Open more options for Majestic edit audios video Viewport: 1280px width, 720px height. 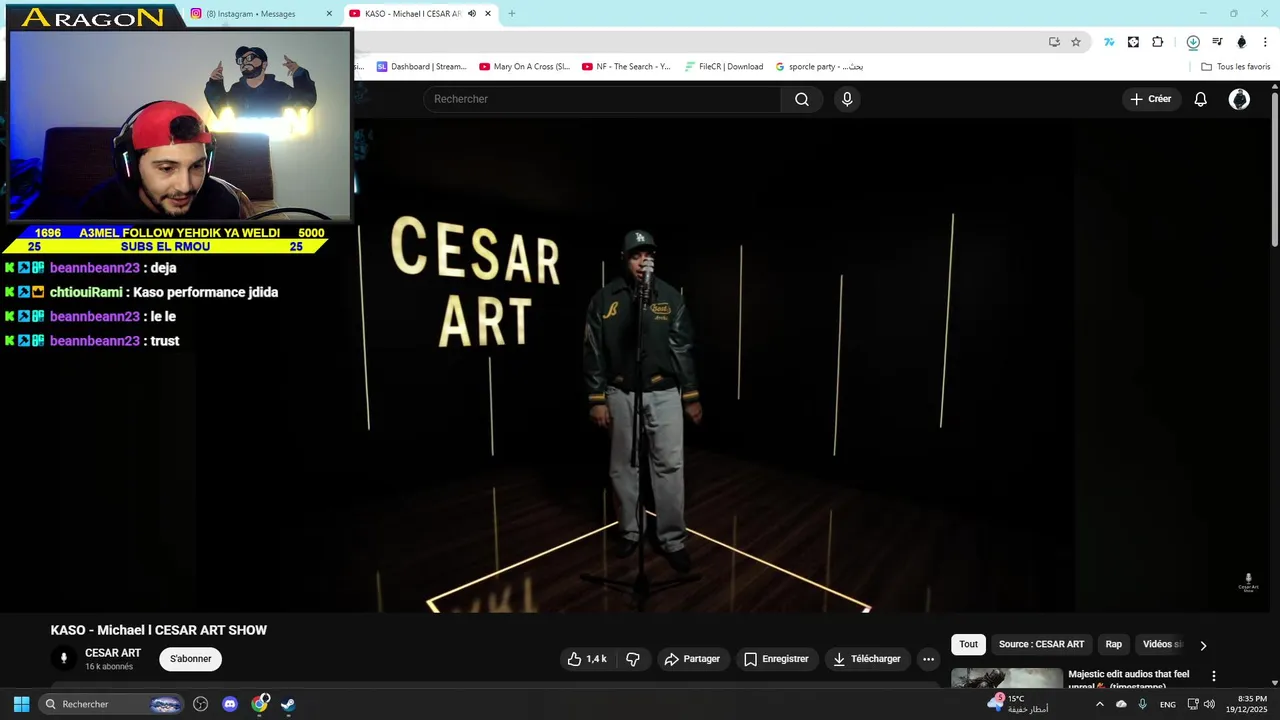click(x=1214, y=677)
